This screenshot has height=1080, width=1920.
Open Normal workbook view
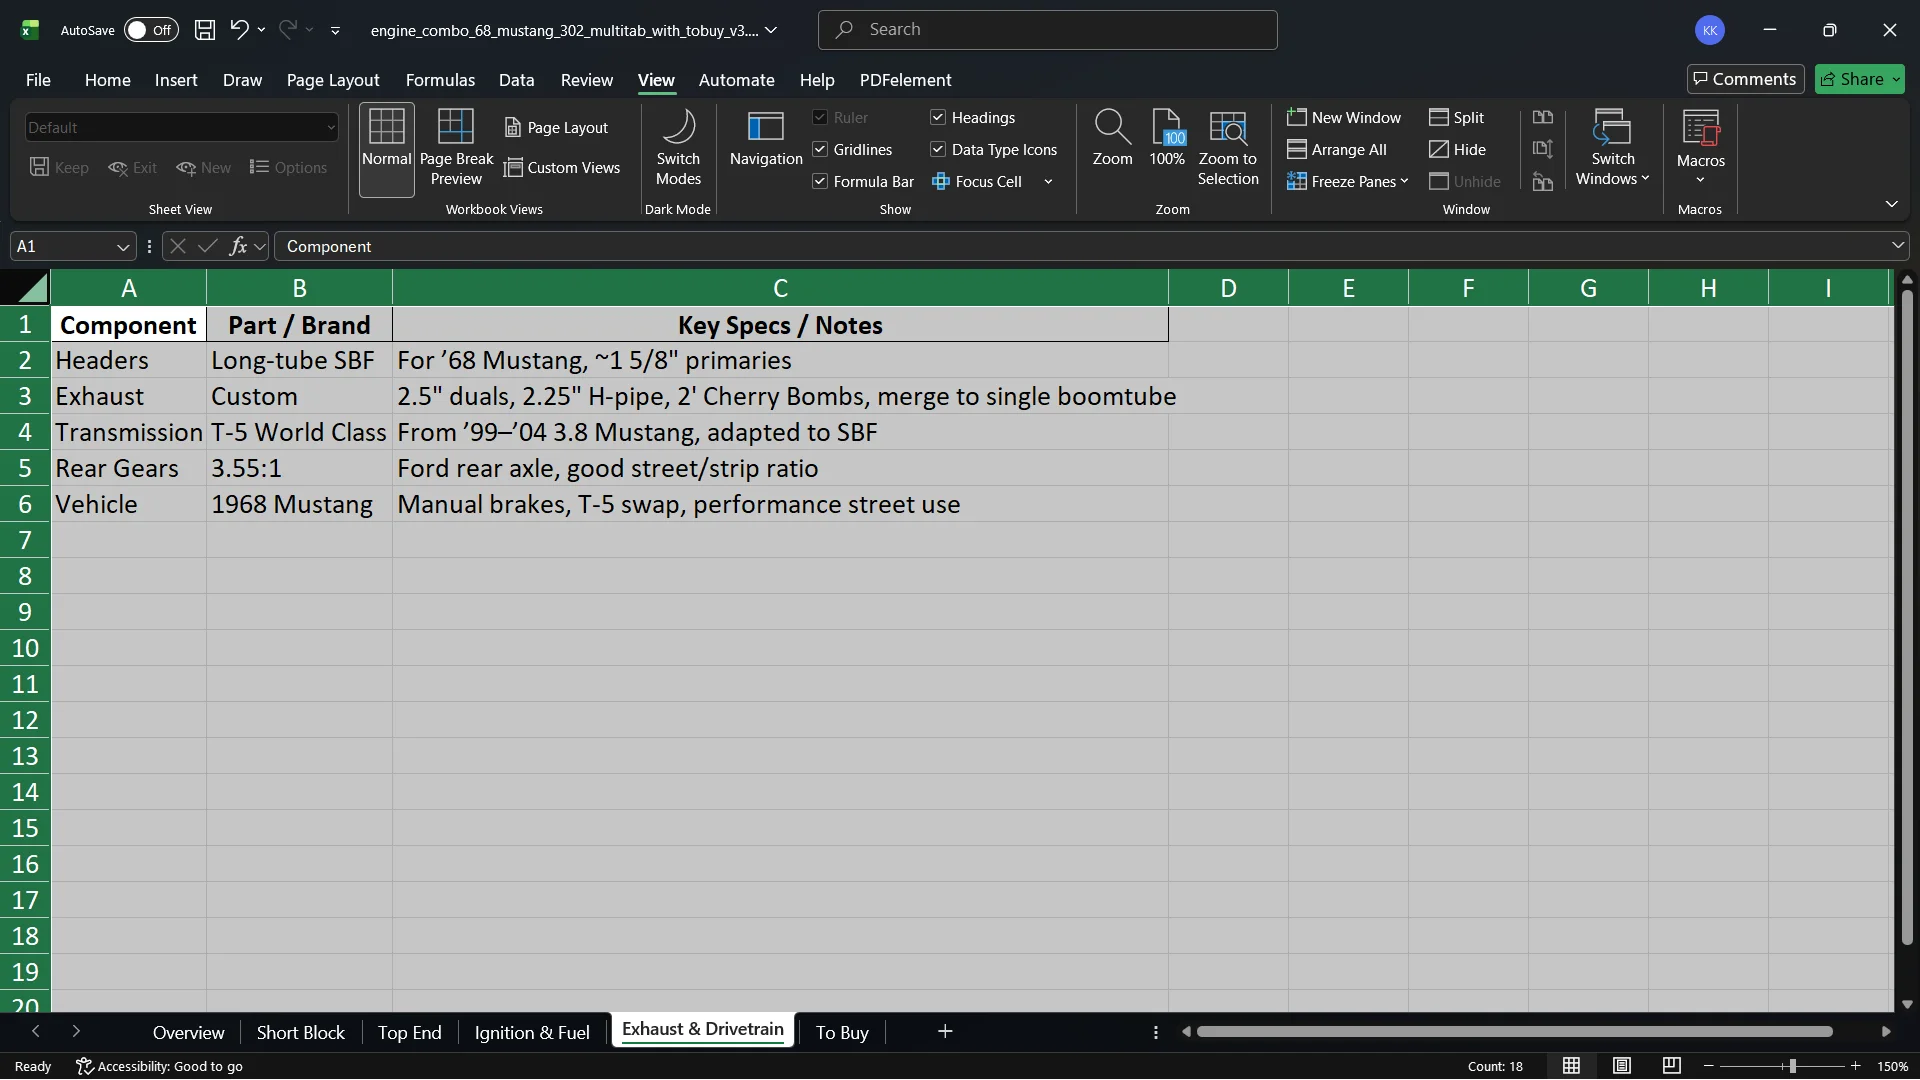[387, 149]
